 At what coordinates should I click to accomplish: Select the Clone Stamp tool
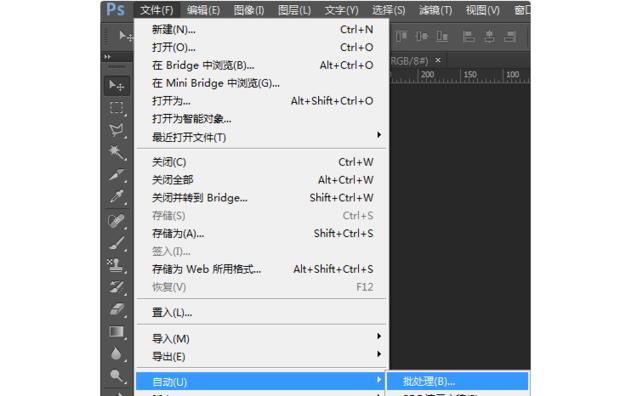[117, 265]
